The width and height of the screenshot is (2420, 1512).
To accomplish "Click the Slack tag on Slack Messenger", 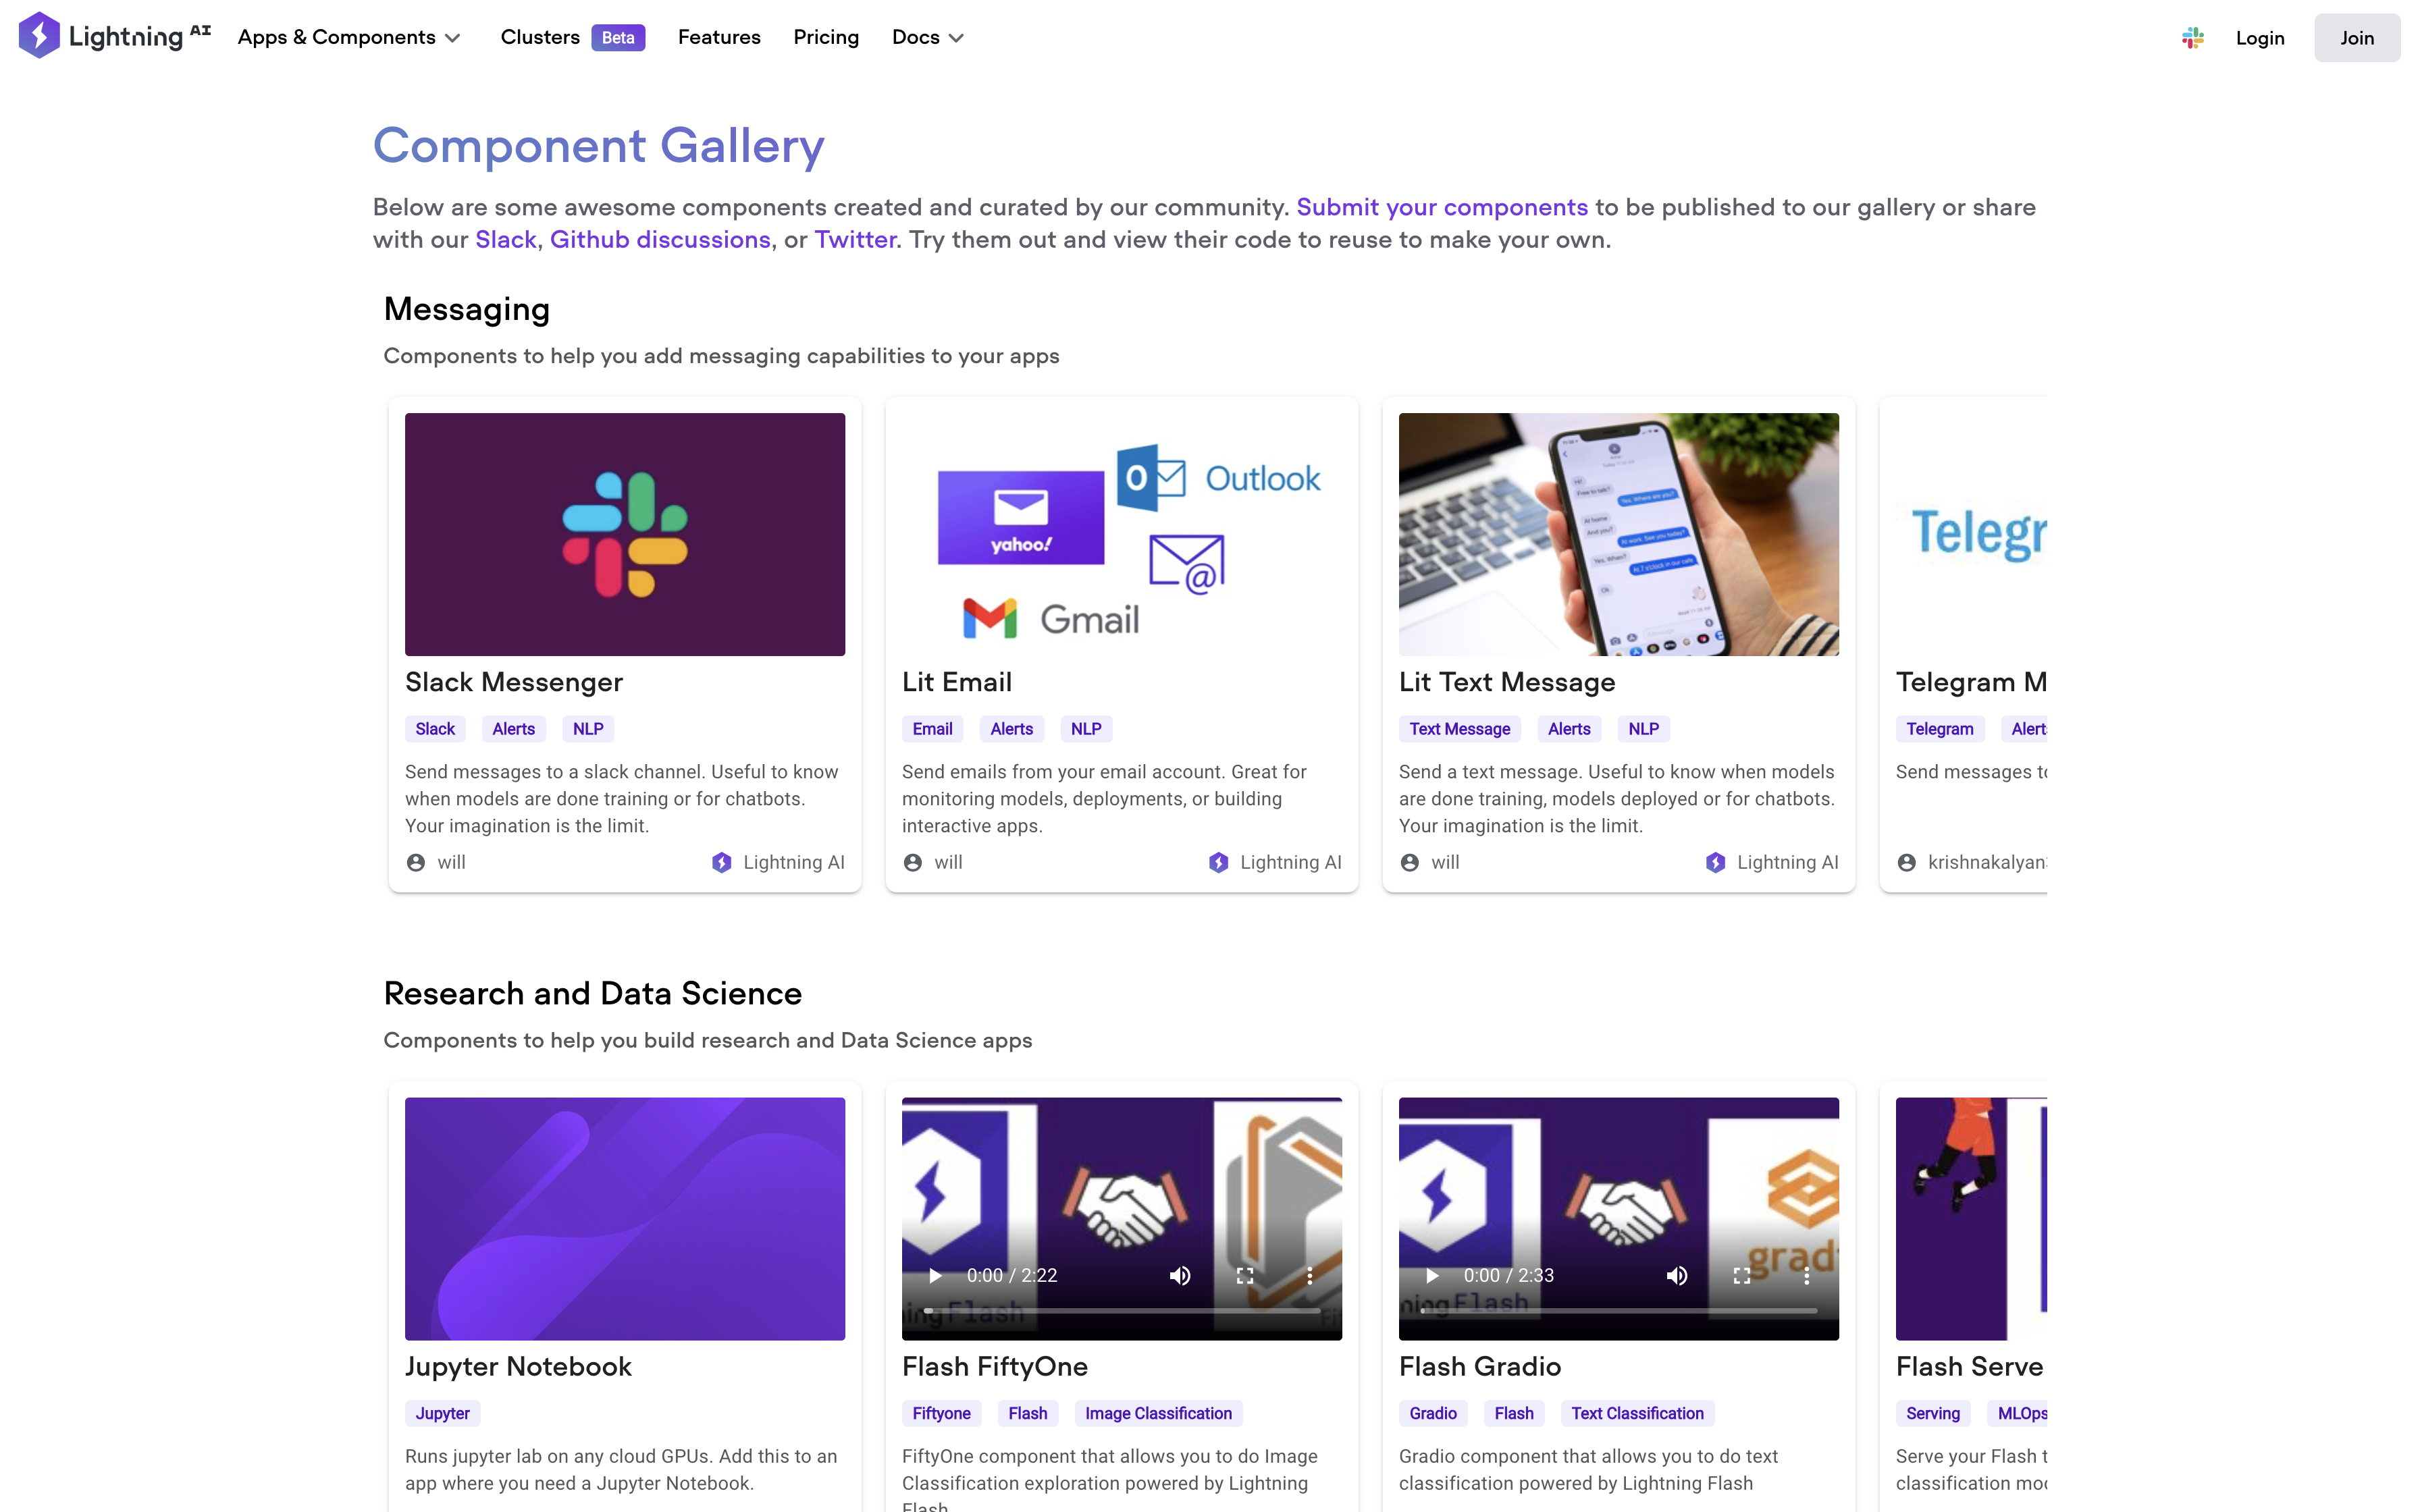I will (433, 728).
